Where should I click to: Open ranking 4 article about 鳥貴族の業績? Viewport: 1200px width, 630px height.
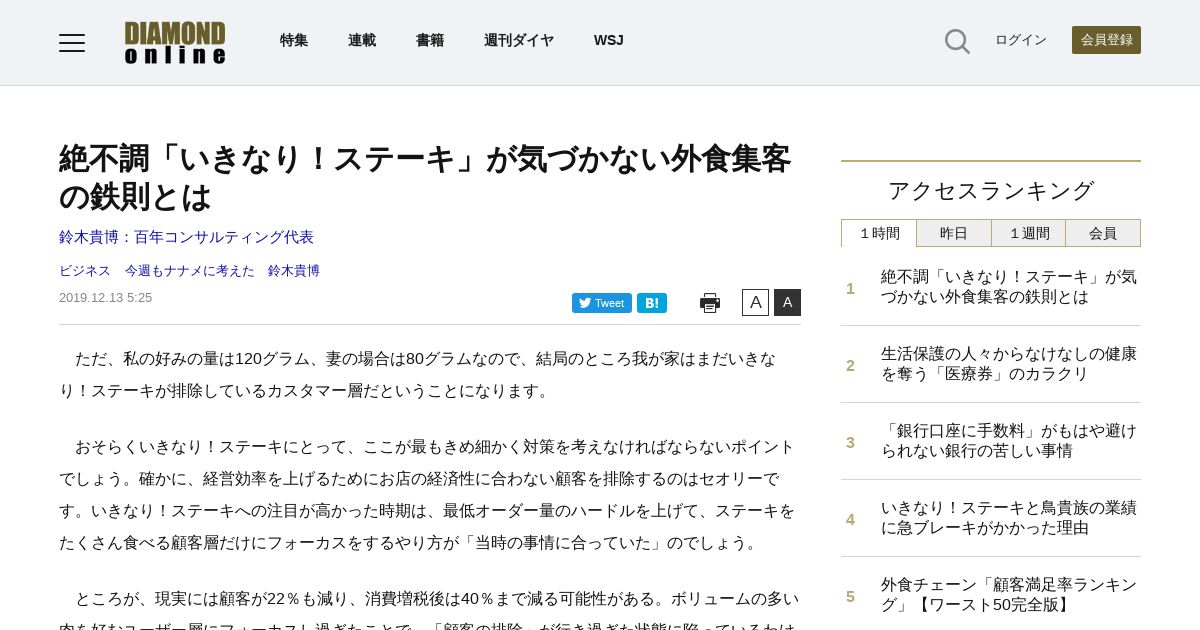[1009, 518]
